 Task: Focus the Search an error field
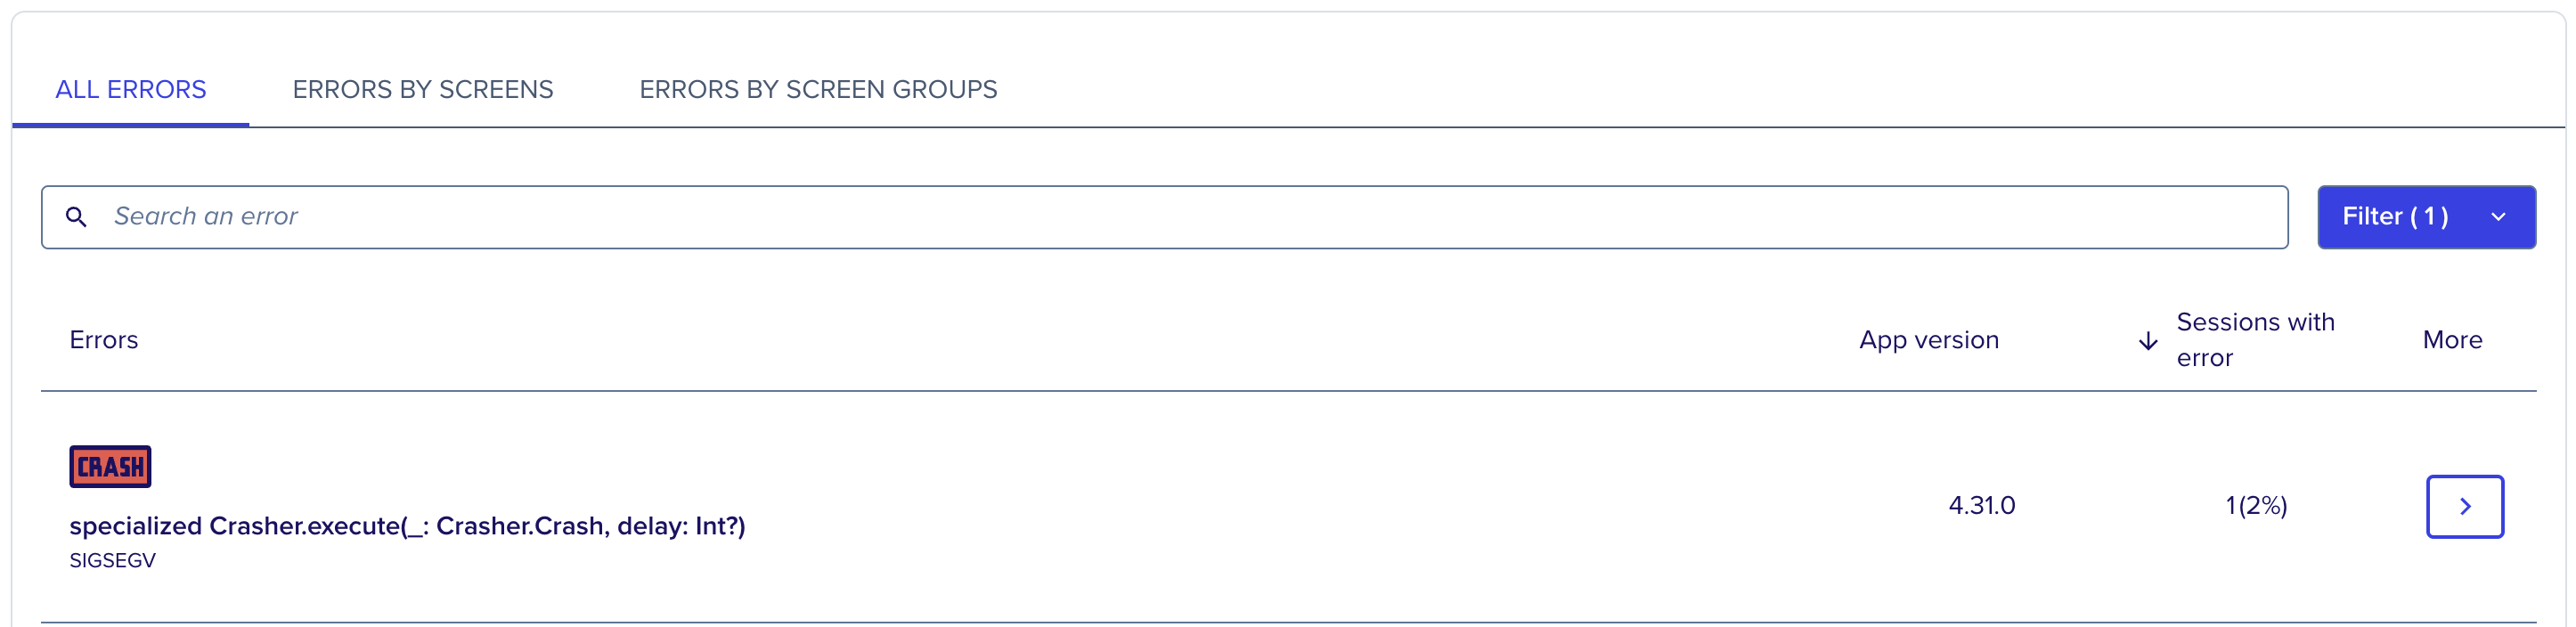click(1164, 217)
